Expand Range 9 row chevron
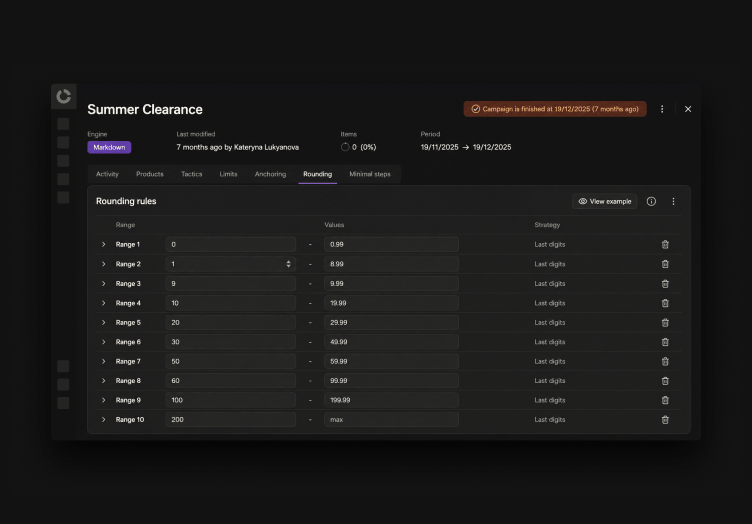This screenshot has width=752, height=524. point(103,400)
